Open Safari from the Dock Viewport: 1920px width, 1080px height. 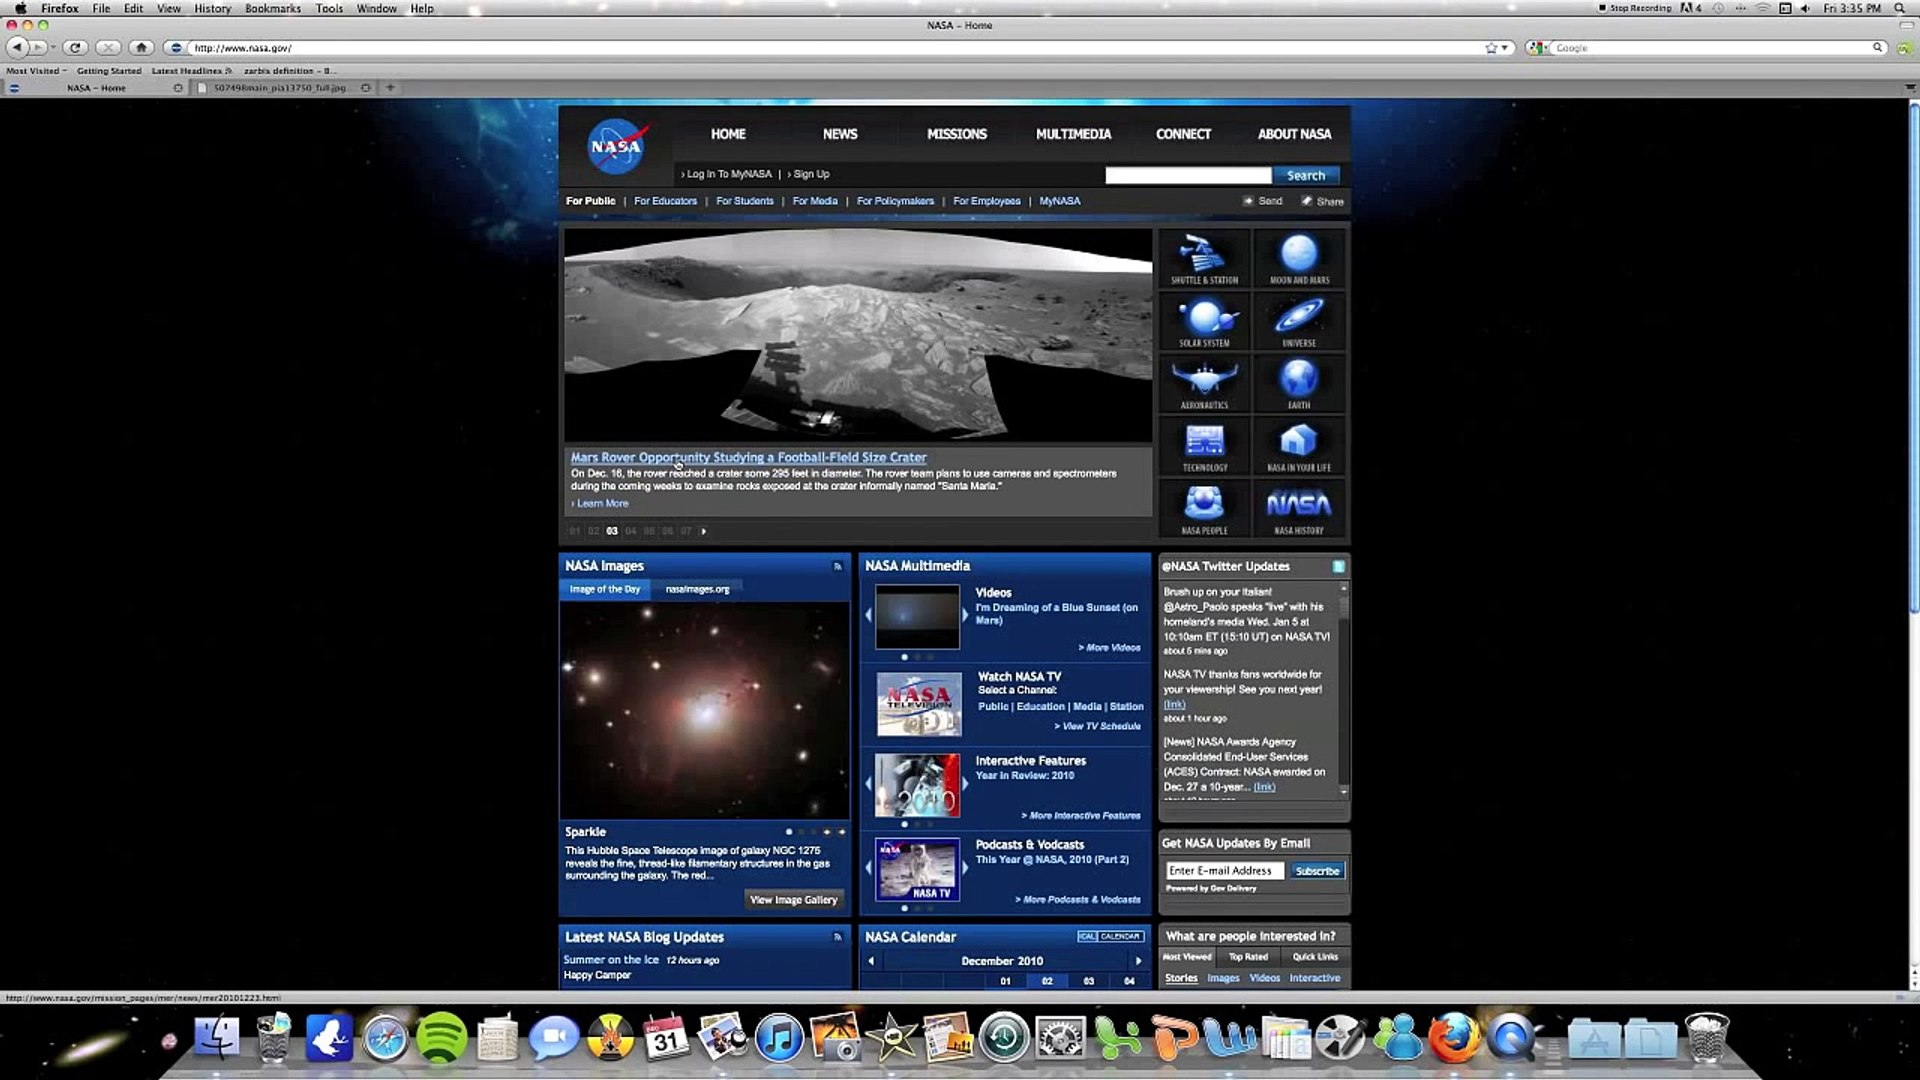(385, 1038)
